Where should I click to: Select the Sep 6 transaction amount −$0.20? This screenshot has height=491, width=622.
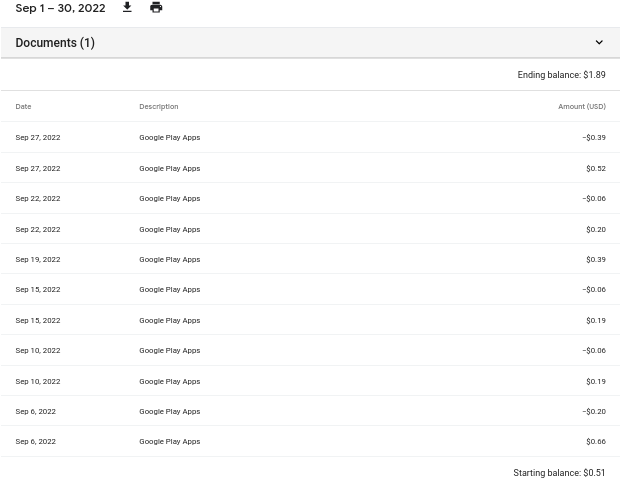pyautogui.click(x=594, y=411)
